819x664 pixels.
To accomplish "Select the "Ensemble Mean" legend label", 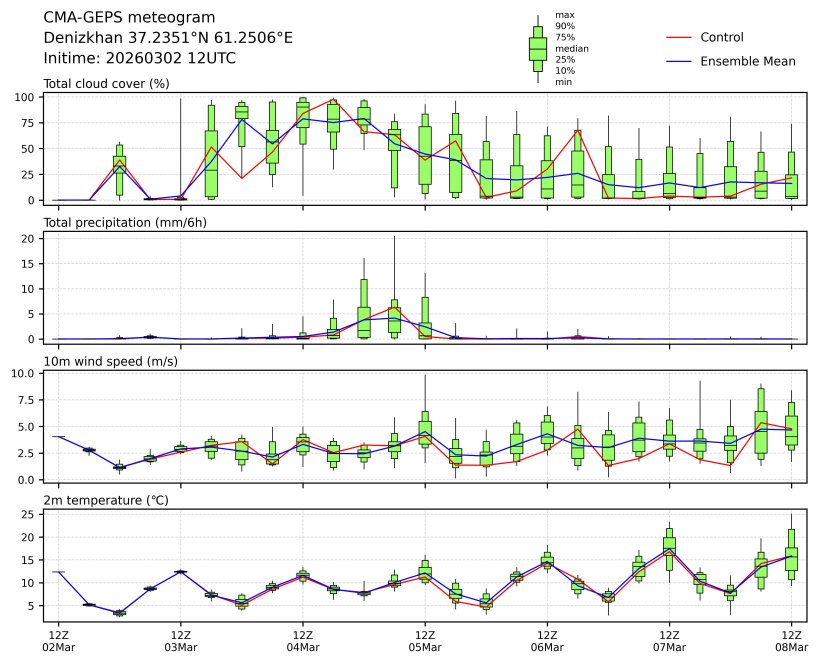I will 748,61.
